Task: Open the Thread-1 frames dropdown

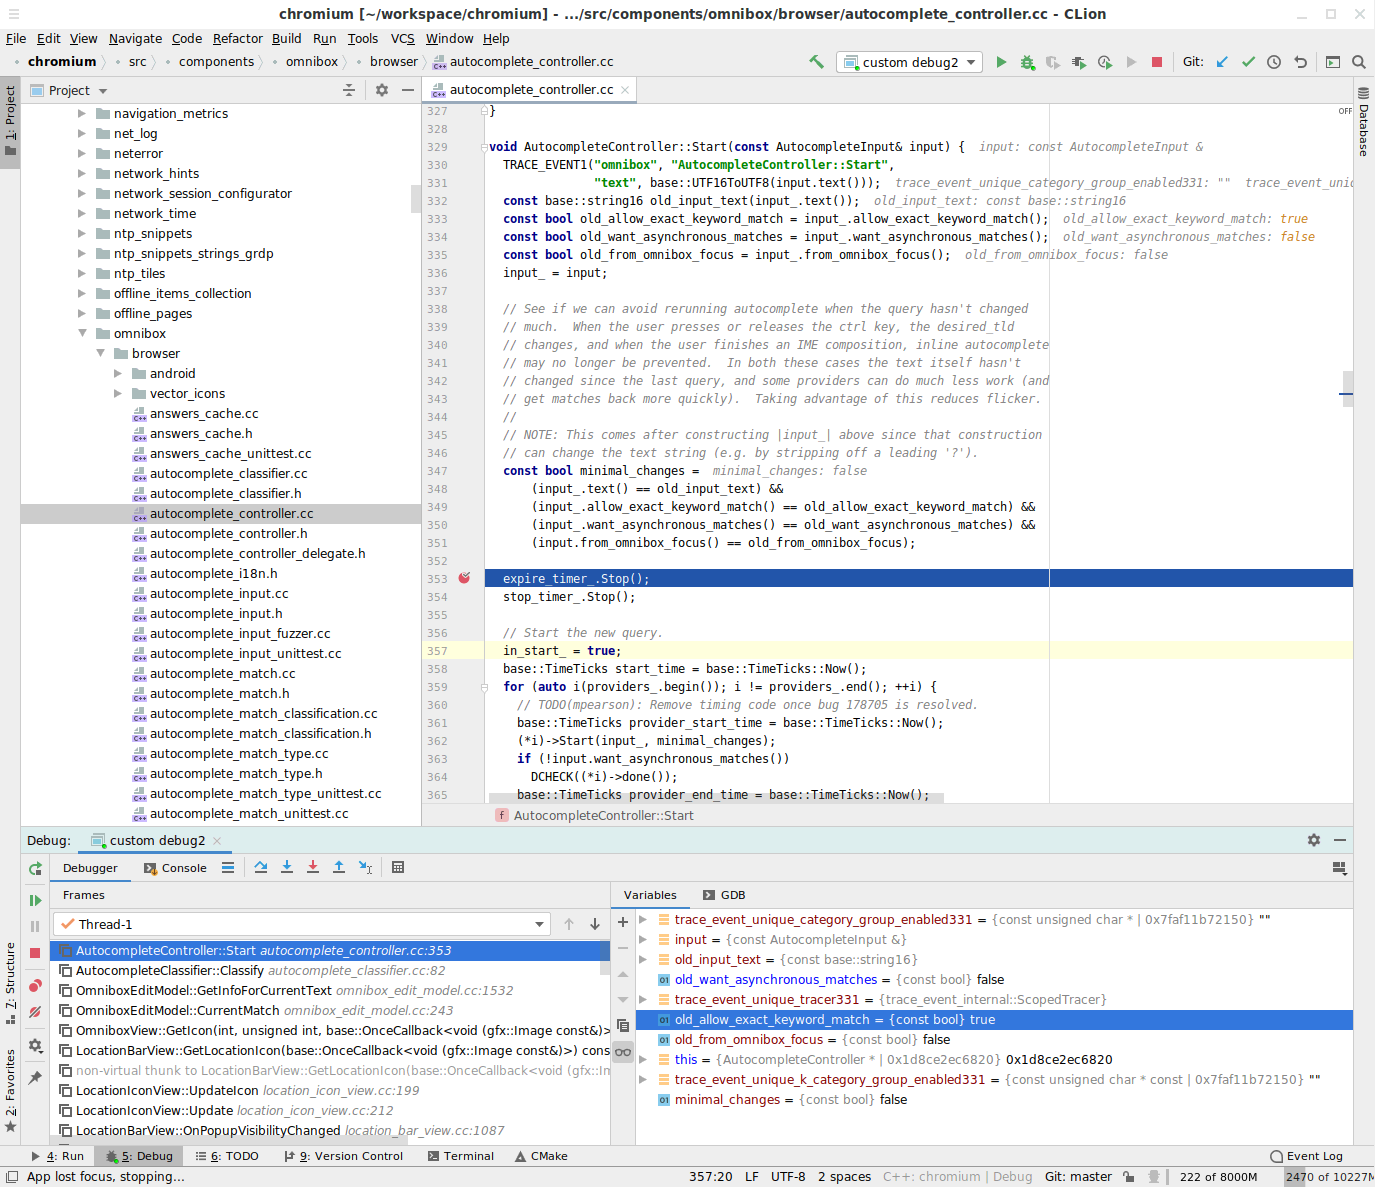Action: point(301,924)
